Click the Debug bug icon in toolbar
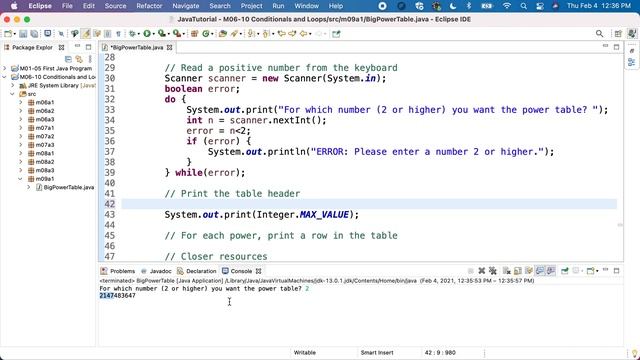This screenshot has width=640, height=360. pyautogui.click(x=132, y=34)
